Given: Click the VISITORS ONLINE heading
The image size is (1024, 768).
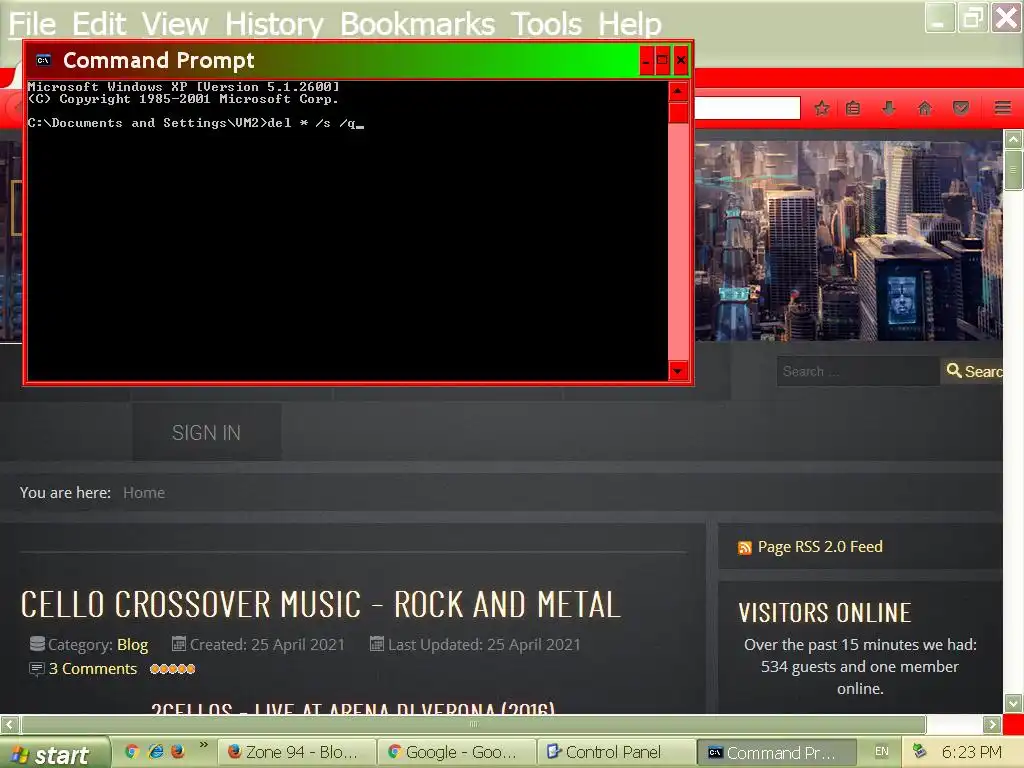Looking at the screenshot, I should pos(825,613).
